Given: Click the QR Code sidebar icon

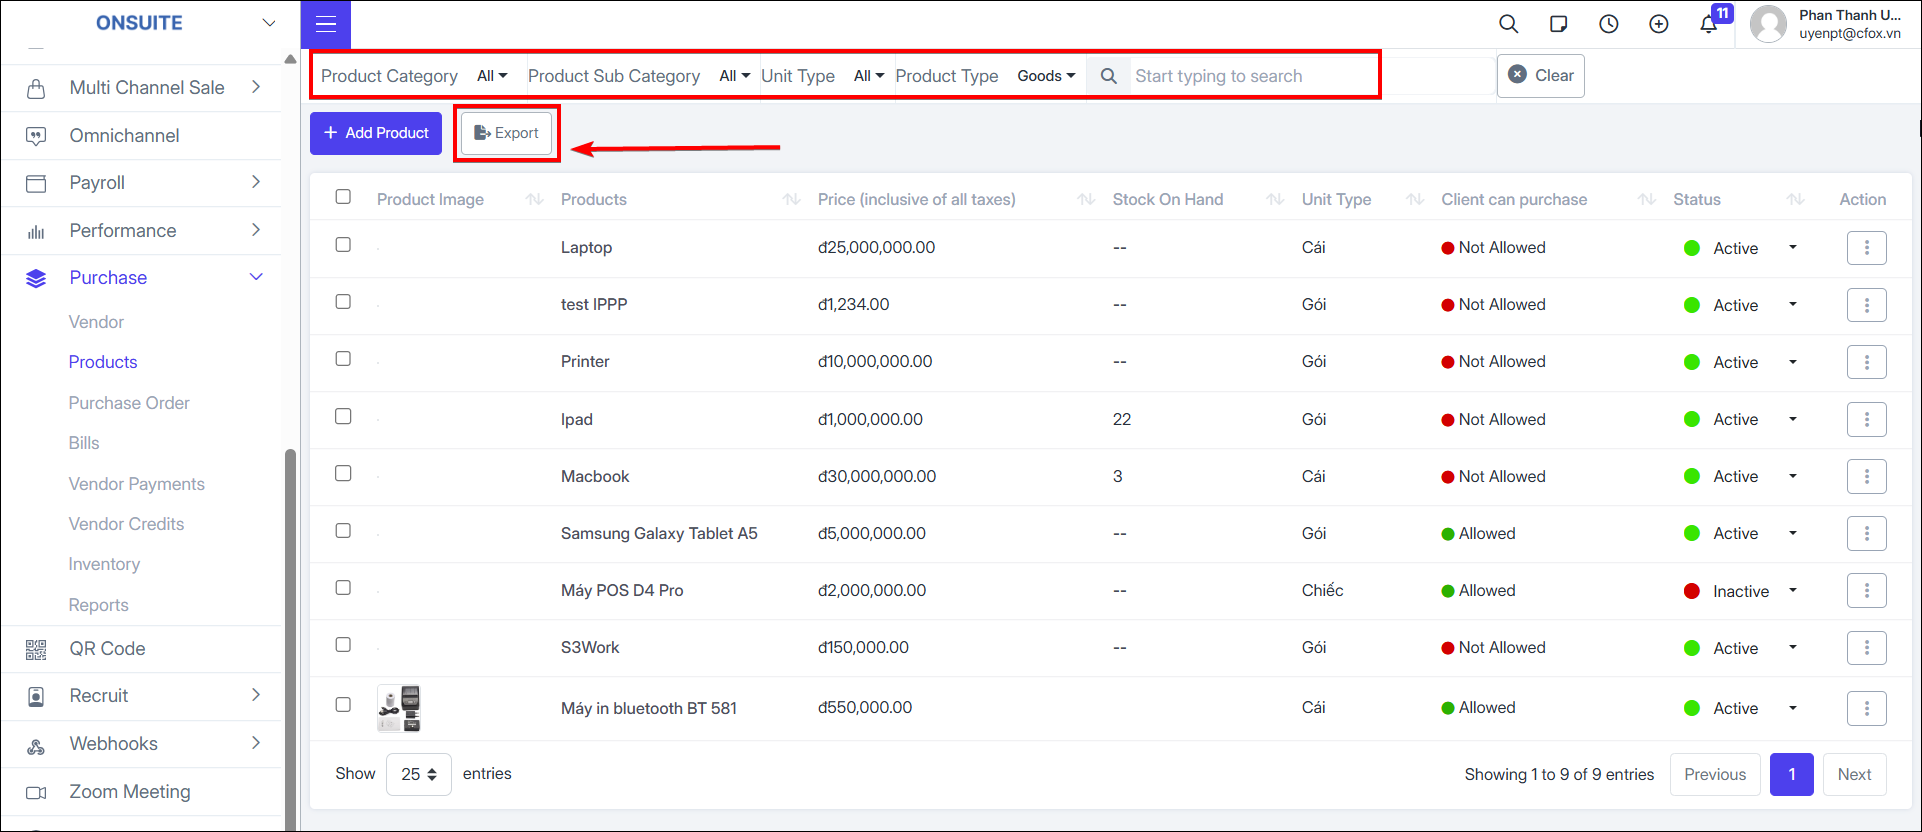Looking at the screenshot, I should (x=36, y=649).
